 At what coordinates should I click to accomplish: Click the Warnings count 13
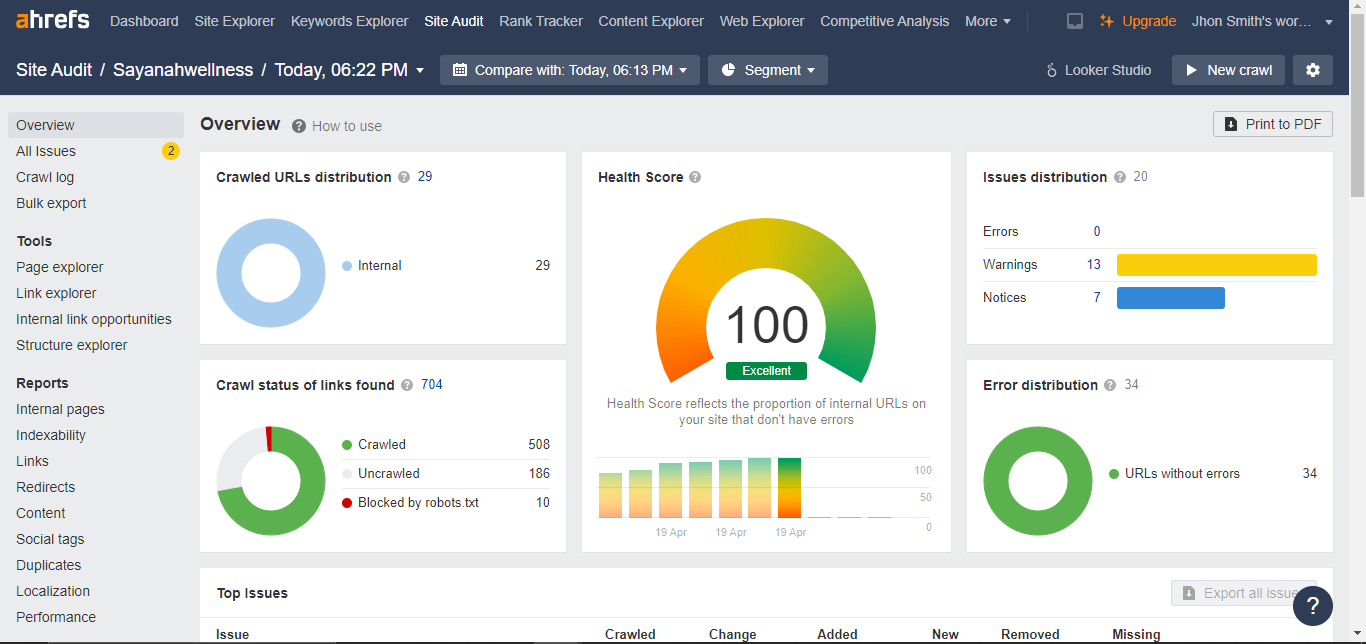click(1094, 265)
